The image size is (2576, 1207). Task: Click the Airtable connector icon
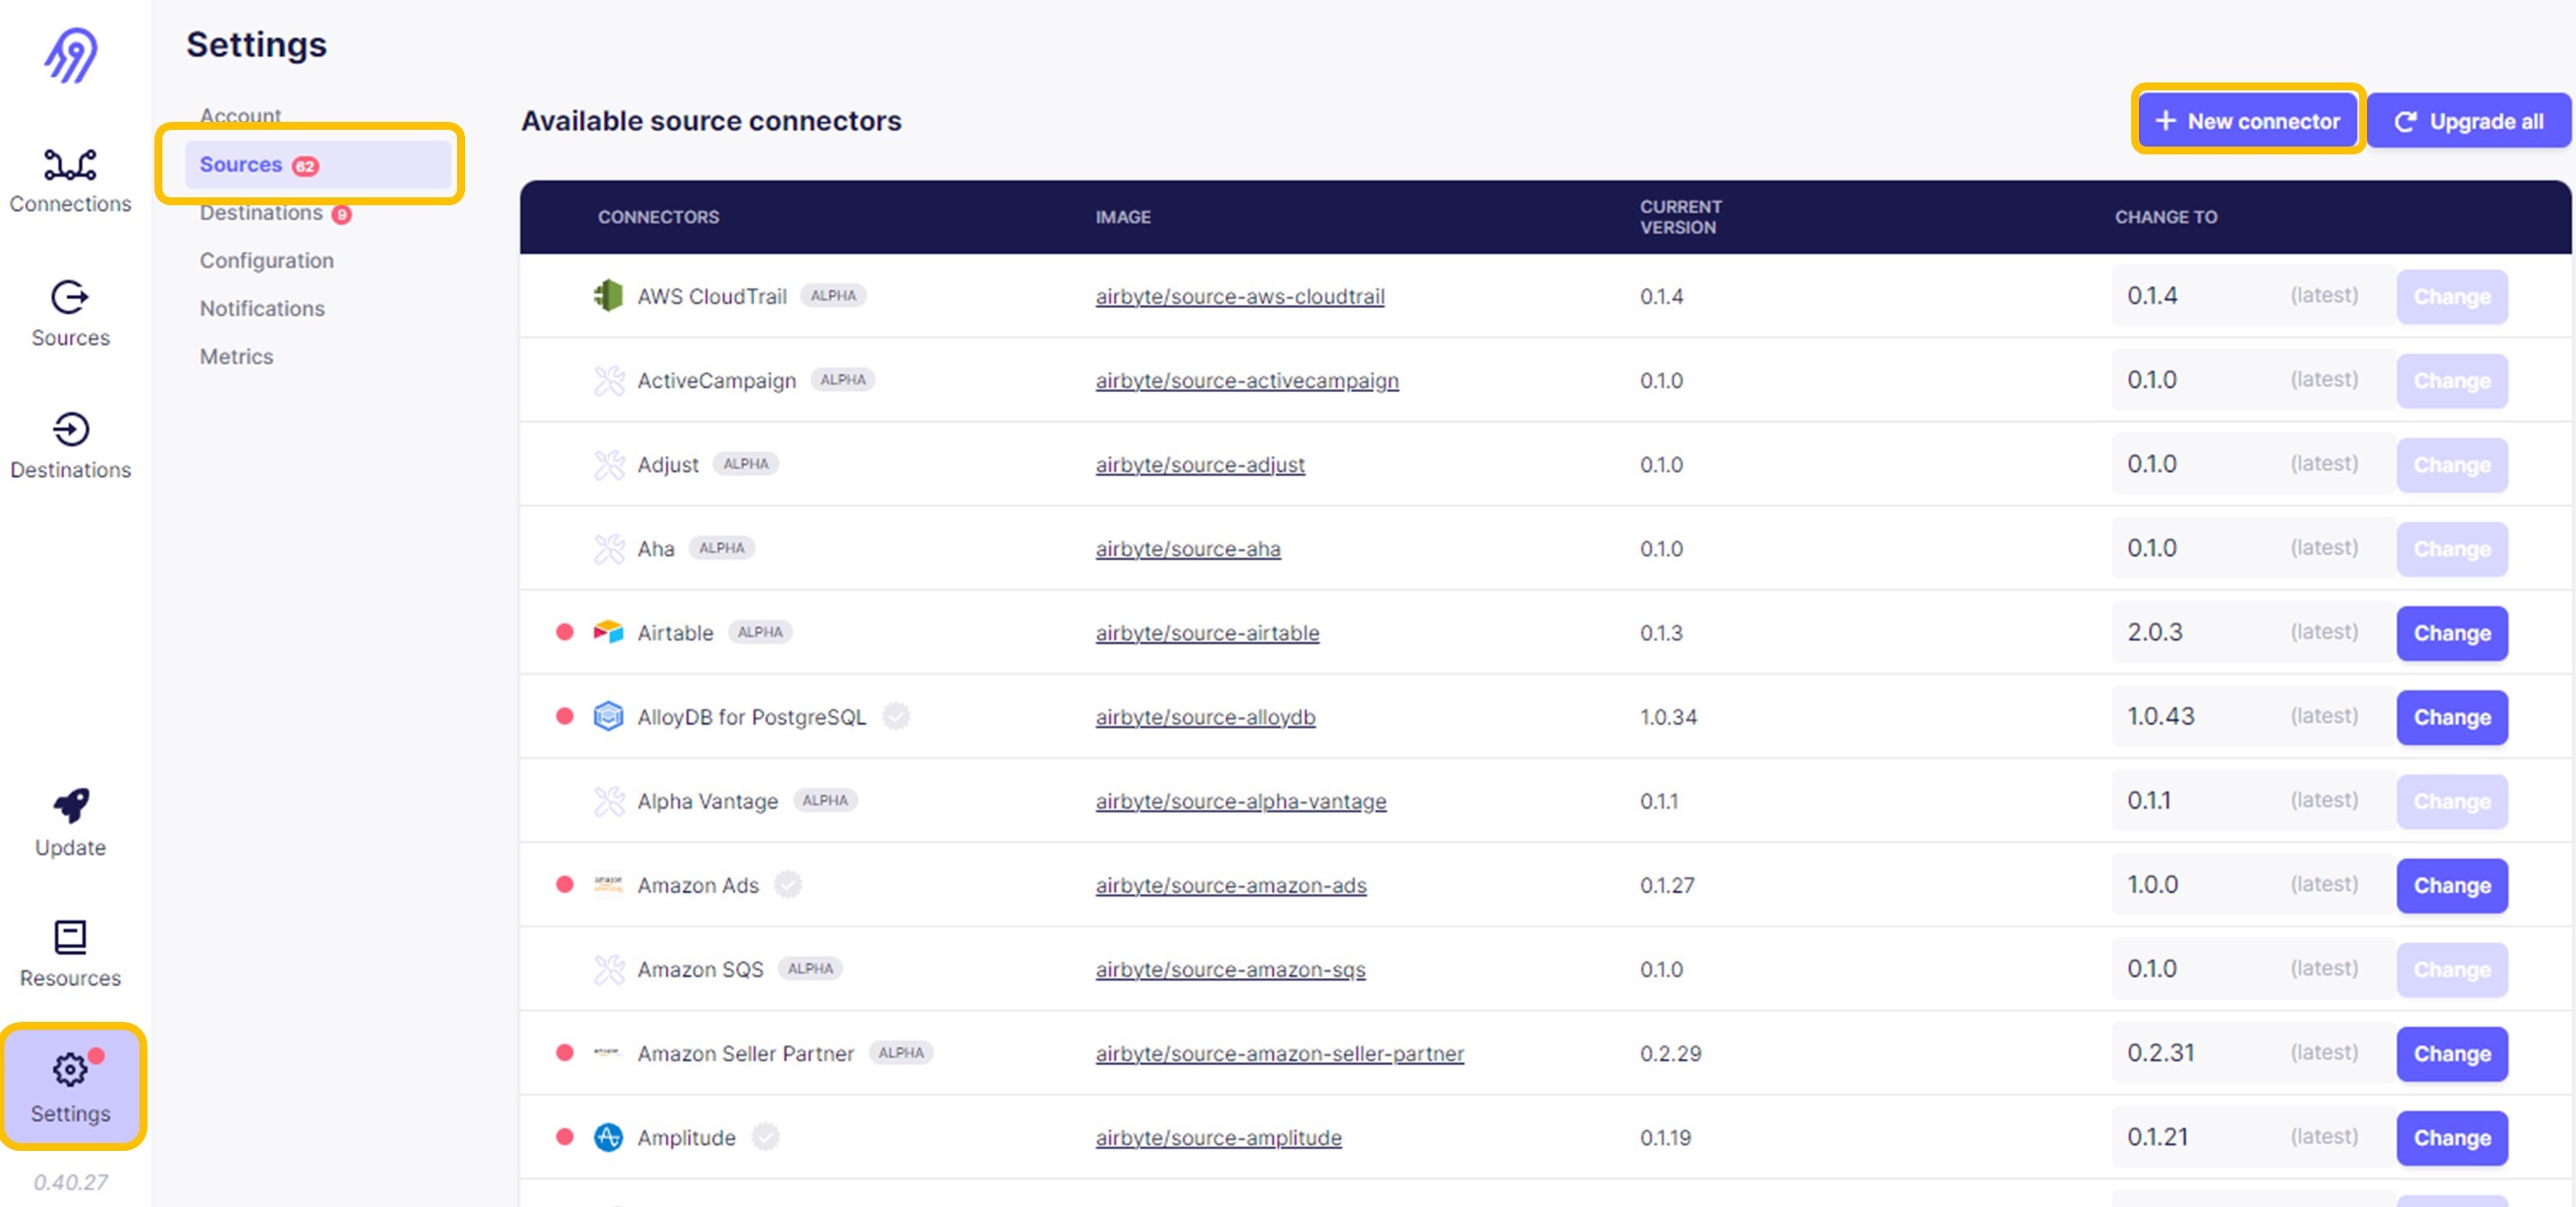click(608, 632)
